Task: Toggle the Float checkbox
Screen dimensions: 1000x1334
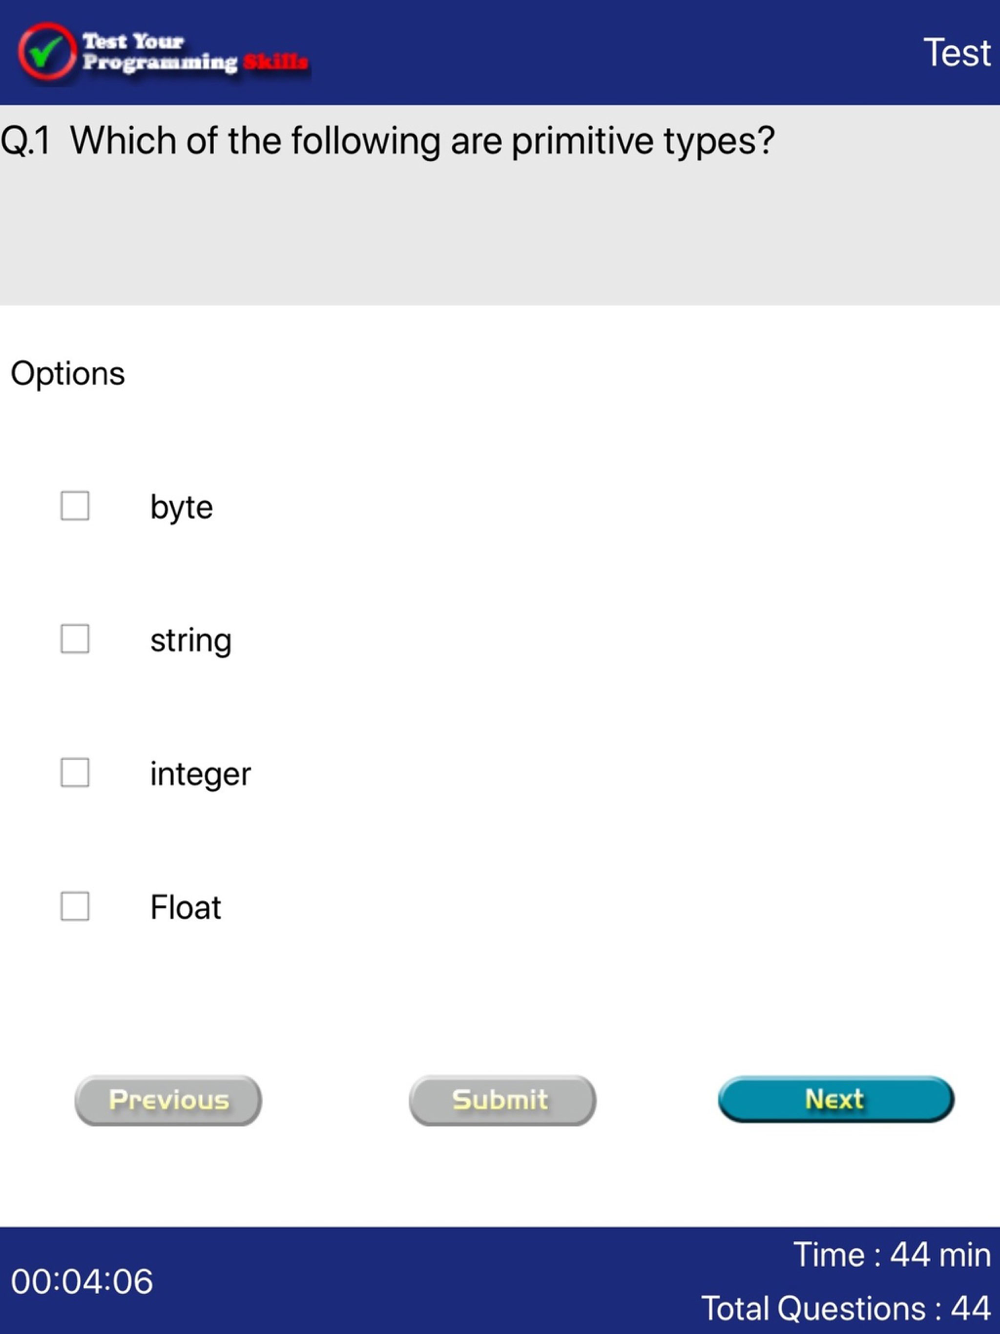Action: coord(75,906)
